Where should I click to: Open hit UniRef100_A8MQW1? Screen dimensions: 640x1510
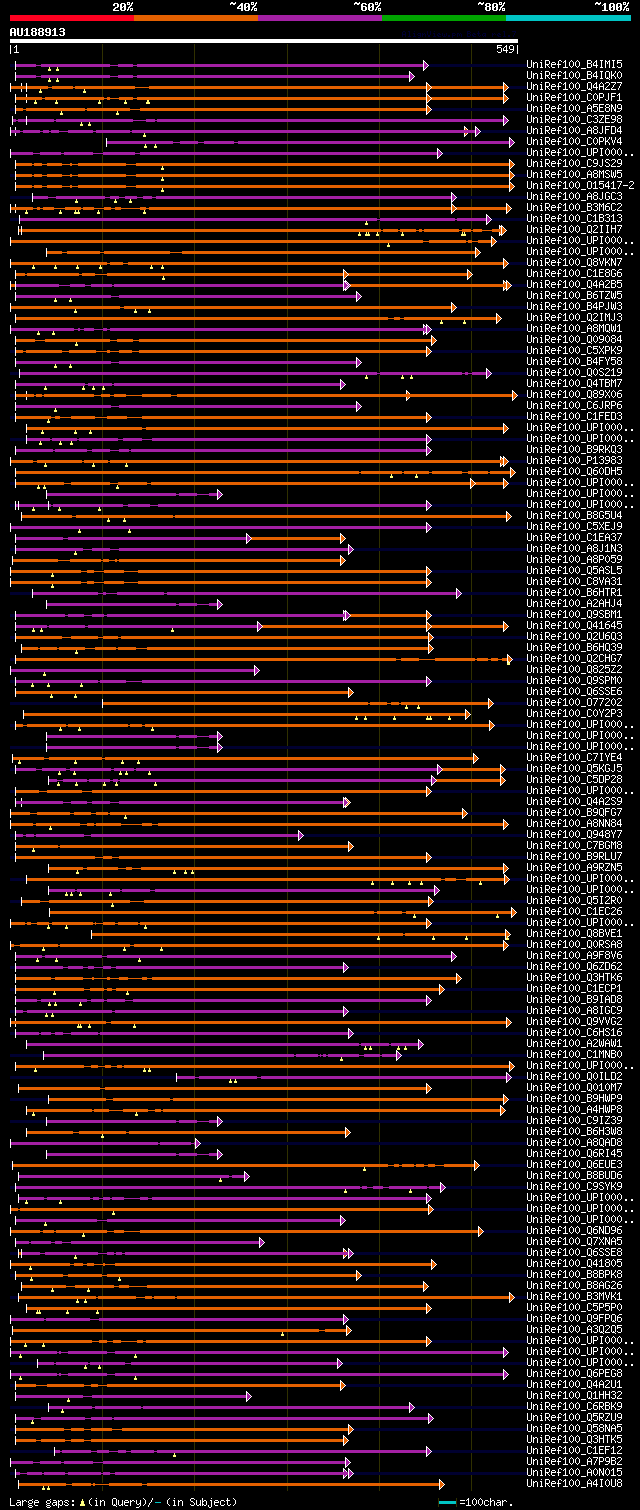click(x=574, y=328)
